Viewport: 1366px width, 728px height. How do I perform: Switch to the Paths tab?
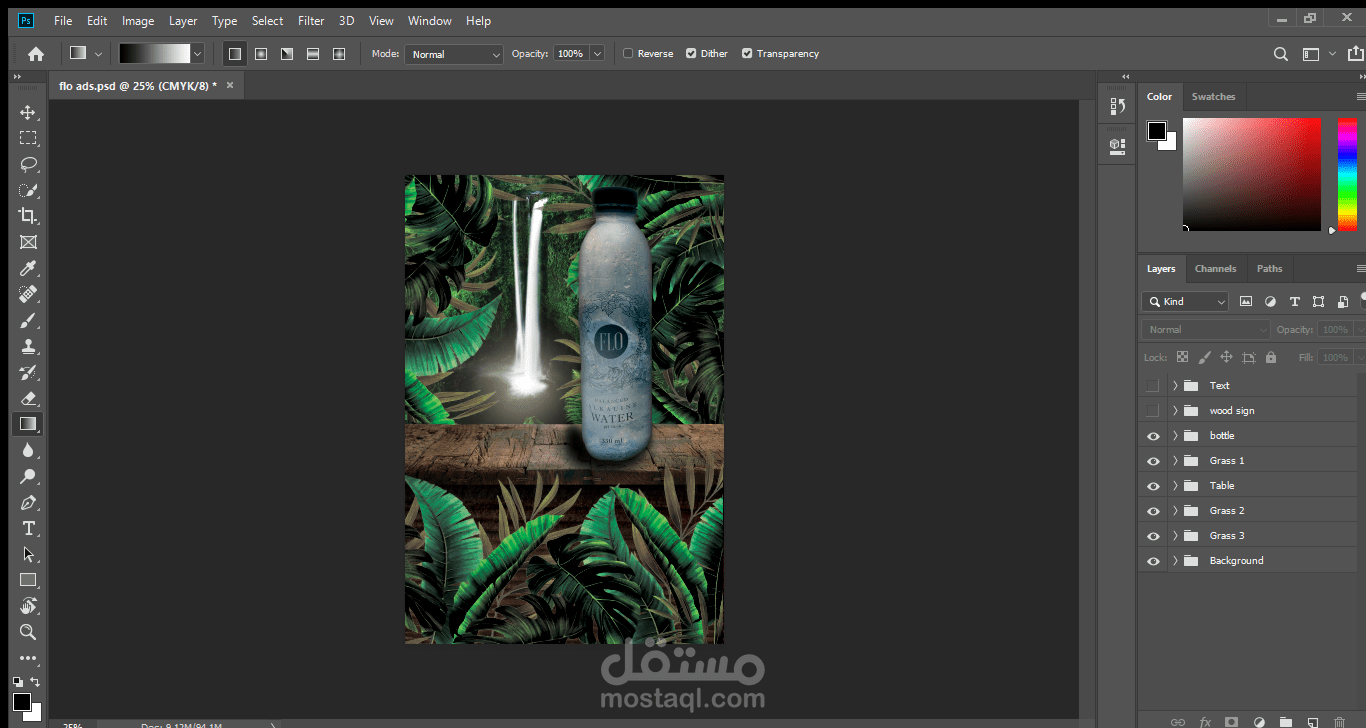coord(1269,269)
